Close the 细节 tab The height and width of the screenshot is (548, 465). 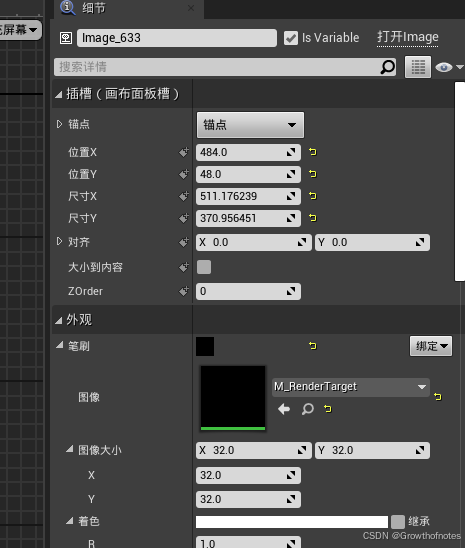191,8
